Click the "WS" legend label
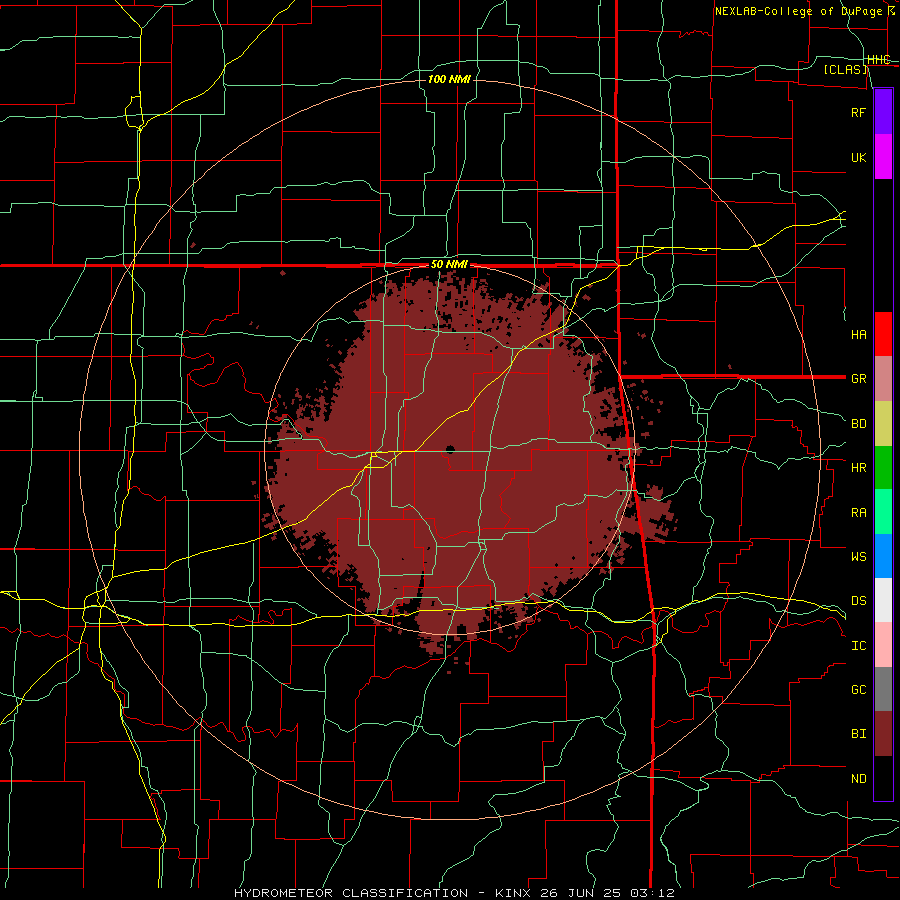The height and width of the screenshot is (900, 900). 858,556
